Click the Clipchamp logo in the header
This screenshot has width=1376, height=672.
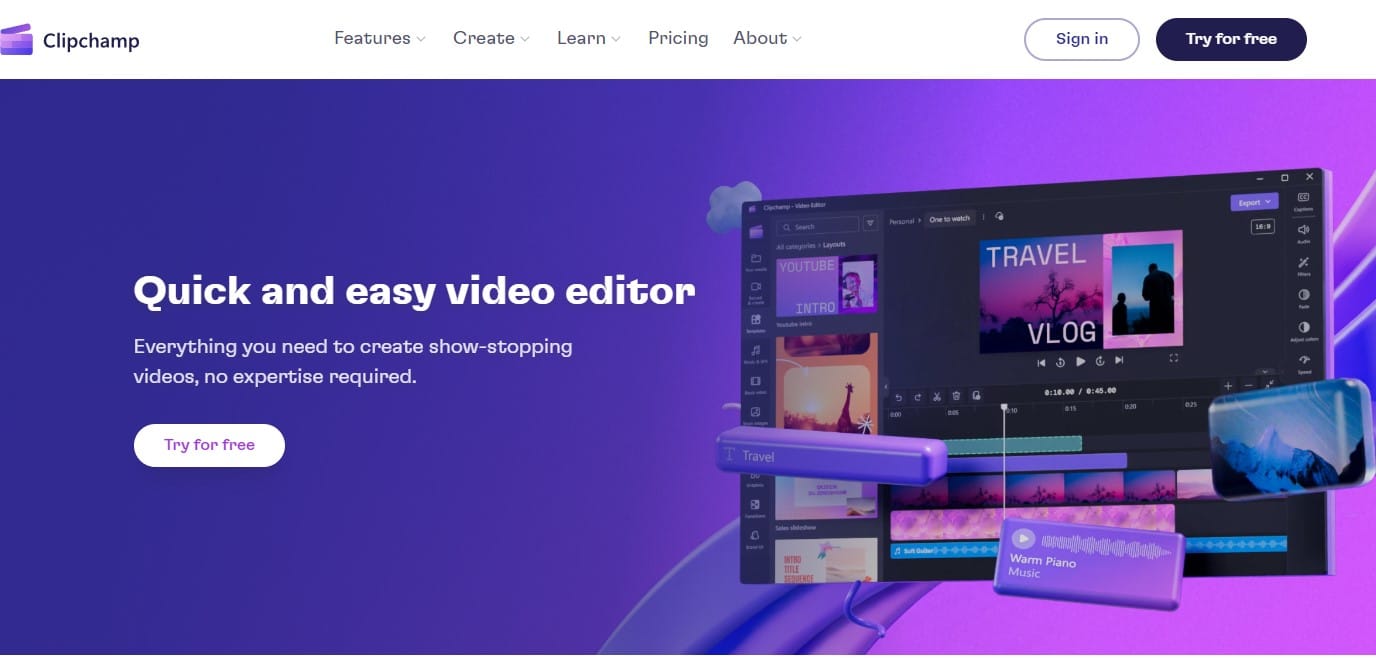pyautogui.click(x=70, y=40)
